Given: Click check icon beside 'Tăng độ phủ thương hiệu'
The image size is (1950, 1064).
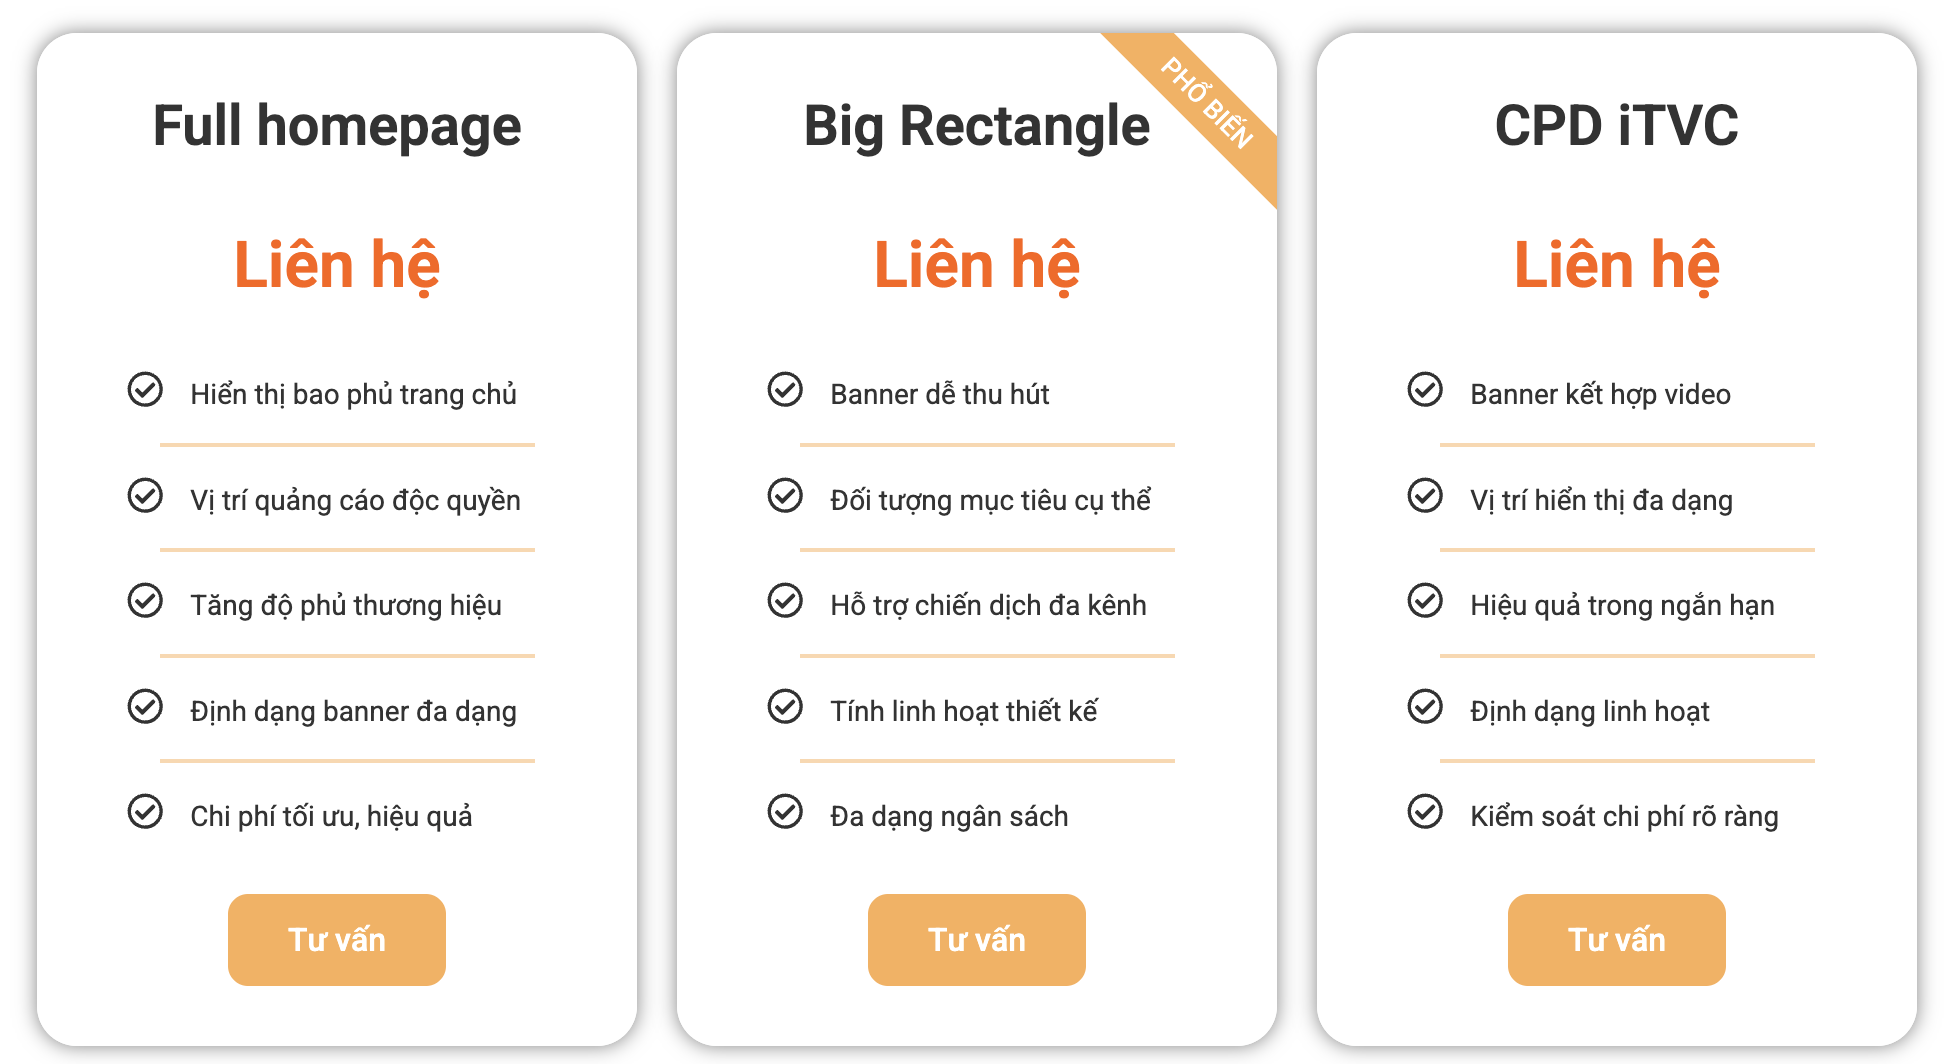Looking at the screenshot, I should [x=145, y=600].
